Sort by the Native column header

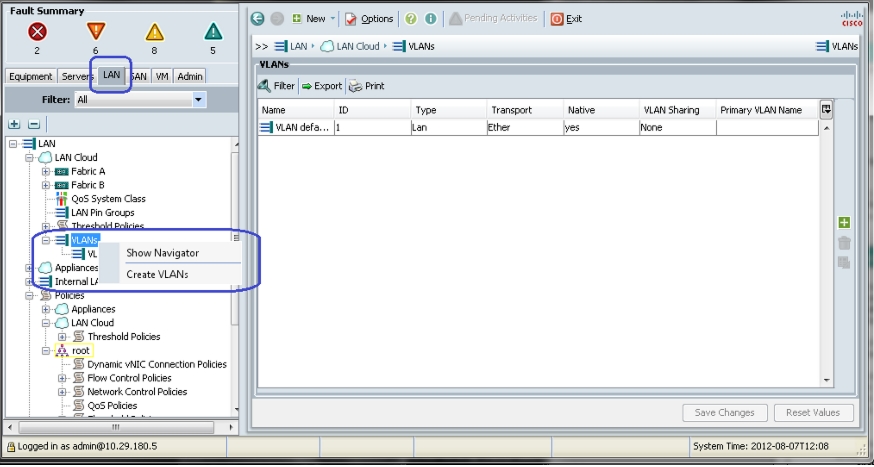point(601,110)
